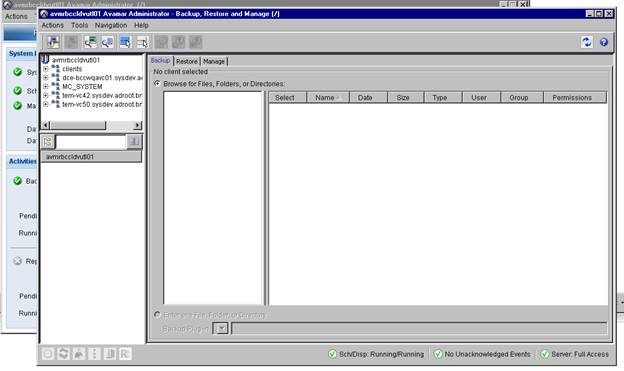This screenshot has height=371, width=624.
Task: Click the first grayed icon in right toolbar group
Action: (161, 42)
